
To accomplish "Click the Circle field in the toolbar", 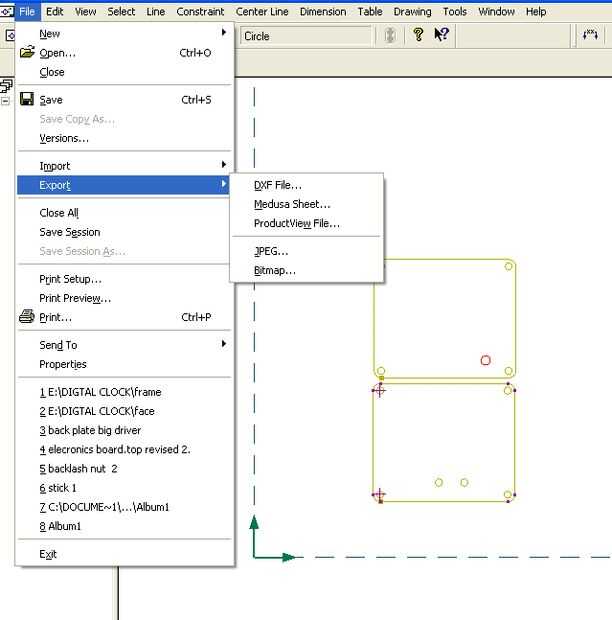I will [x=305, y=36].
